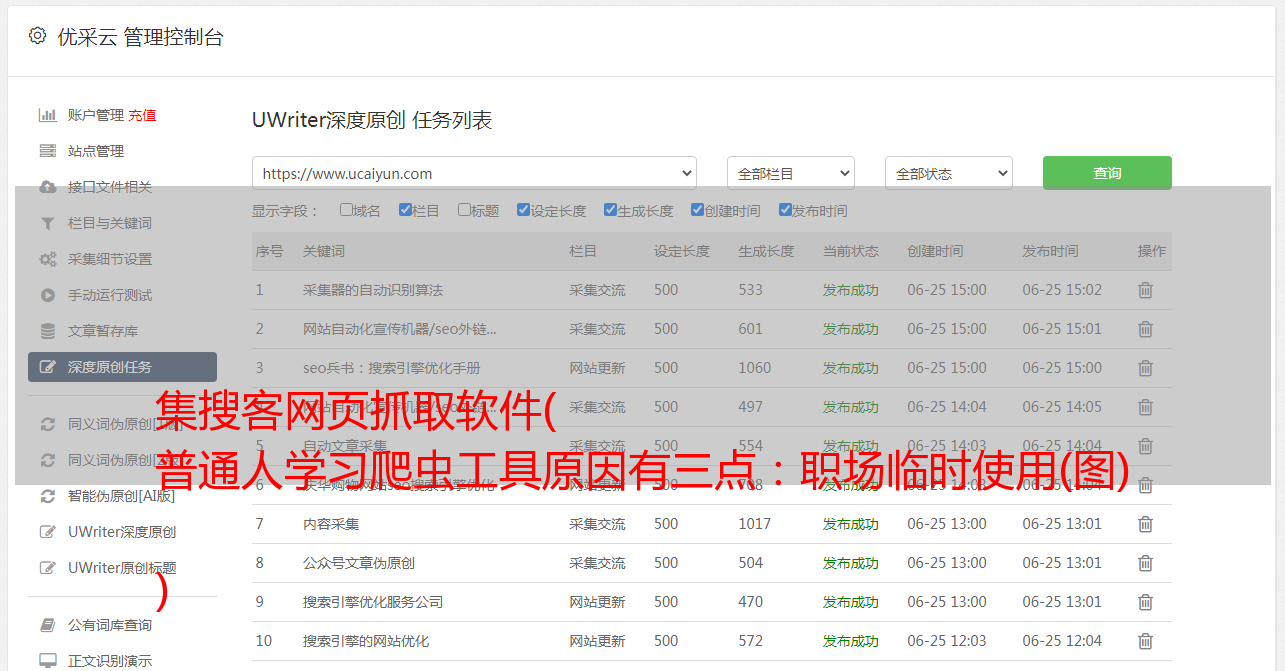1285x671 pixels.
Task: Toggle the 标题 field checkbox
Action: [x=464, y=210]
